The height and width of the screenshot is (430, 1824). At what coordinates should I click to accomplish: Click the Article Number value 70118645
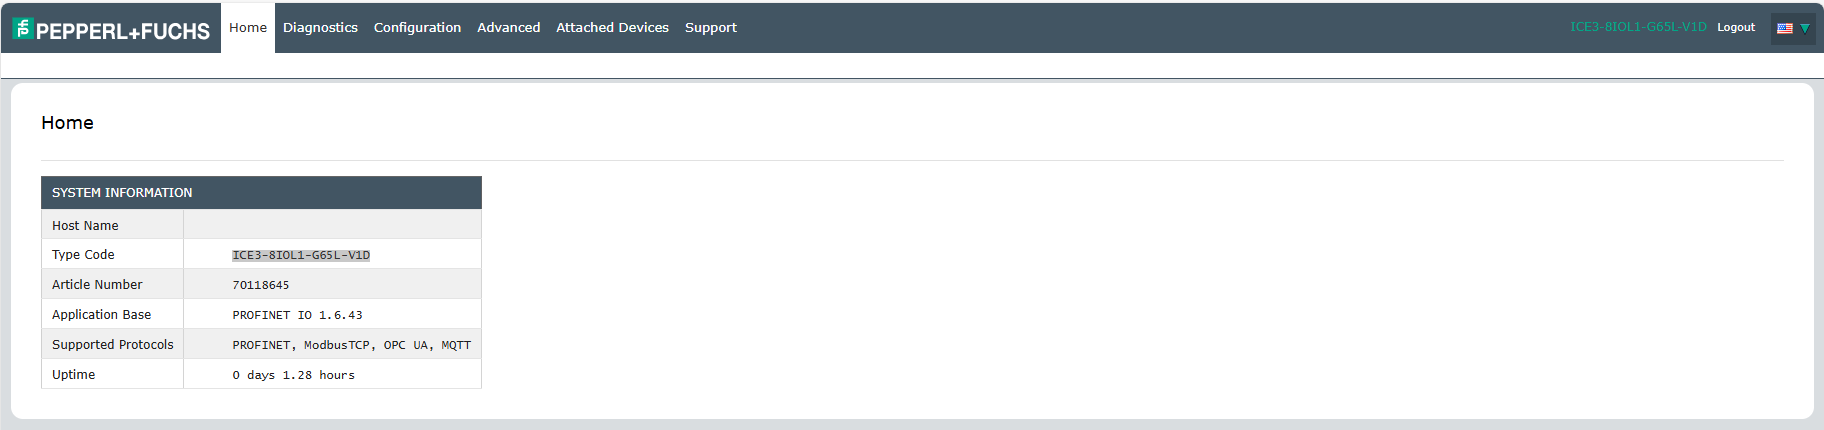point(261,285)
